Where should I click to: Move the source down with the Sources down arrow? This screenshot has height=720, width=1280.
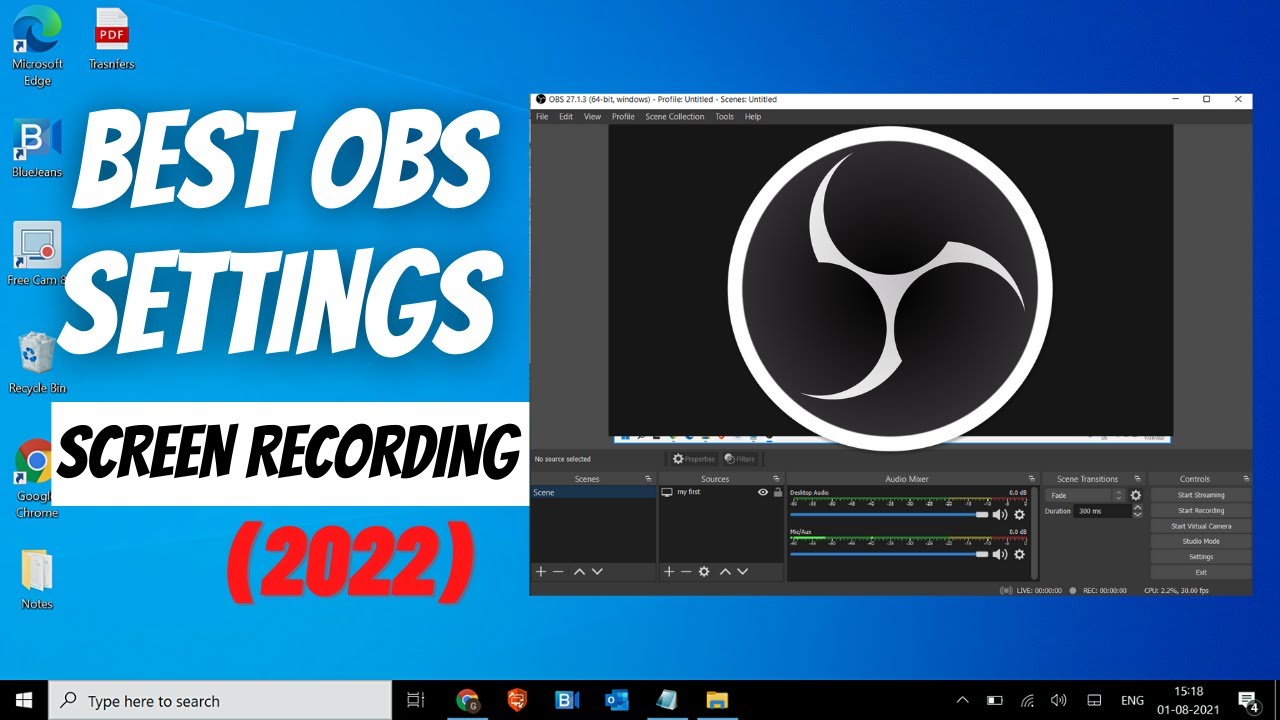[x=743, y=571]
